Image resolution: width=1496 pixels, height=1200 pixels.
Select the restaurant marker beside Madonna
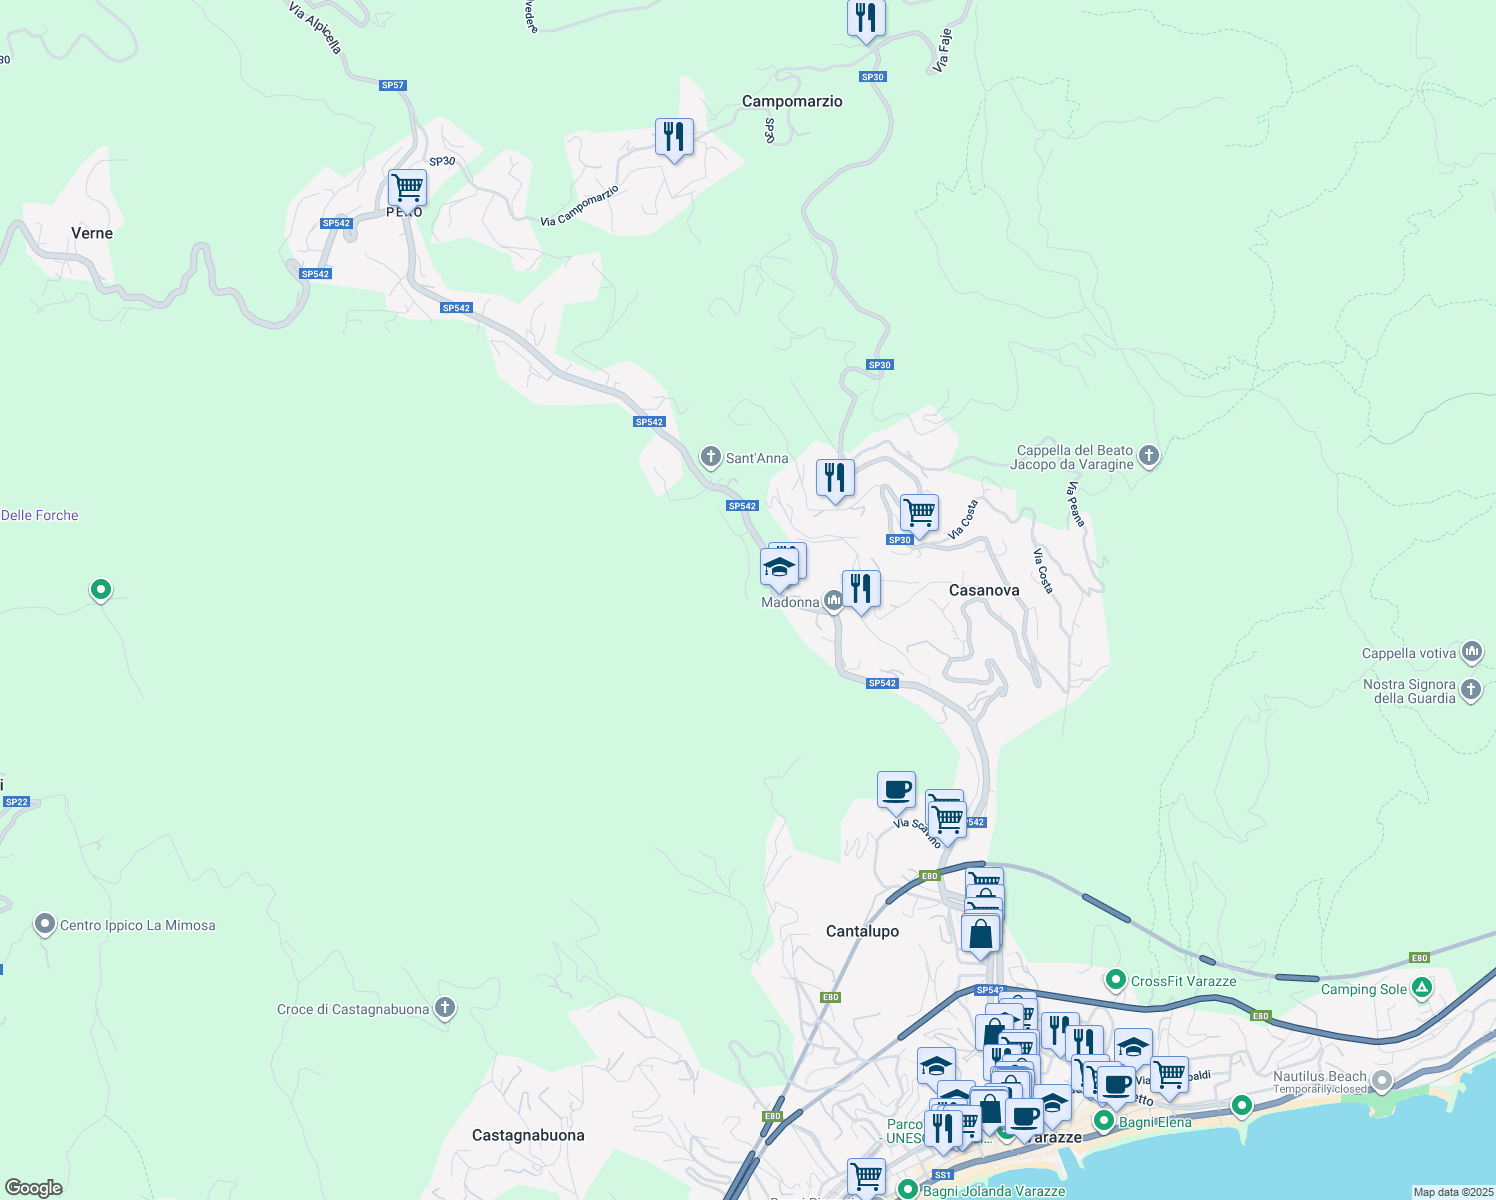click(860, 588)
